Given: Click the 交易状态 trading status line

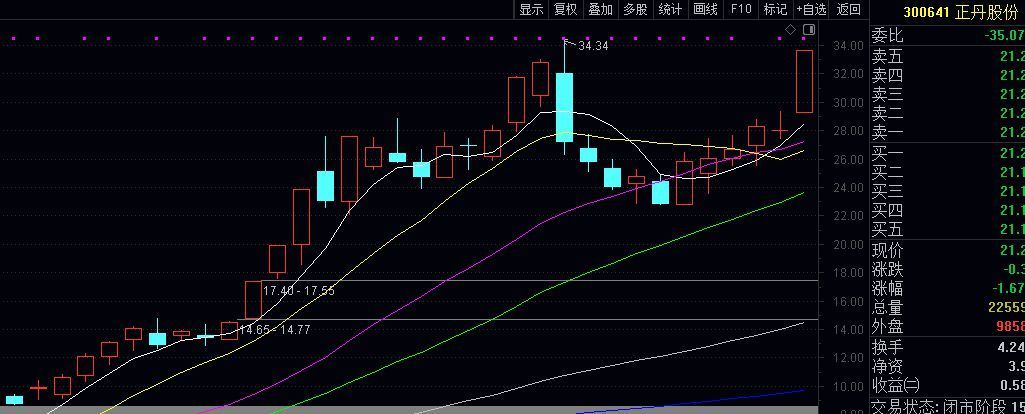Looking at the screenshot, I should pos(947,406).
